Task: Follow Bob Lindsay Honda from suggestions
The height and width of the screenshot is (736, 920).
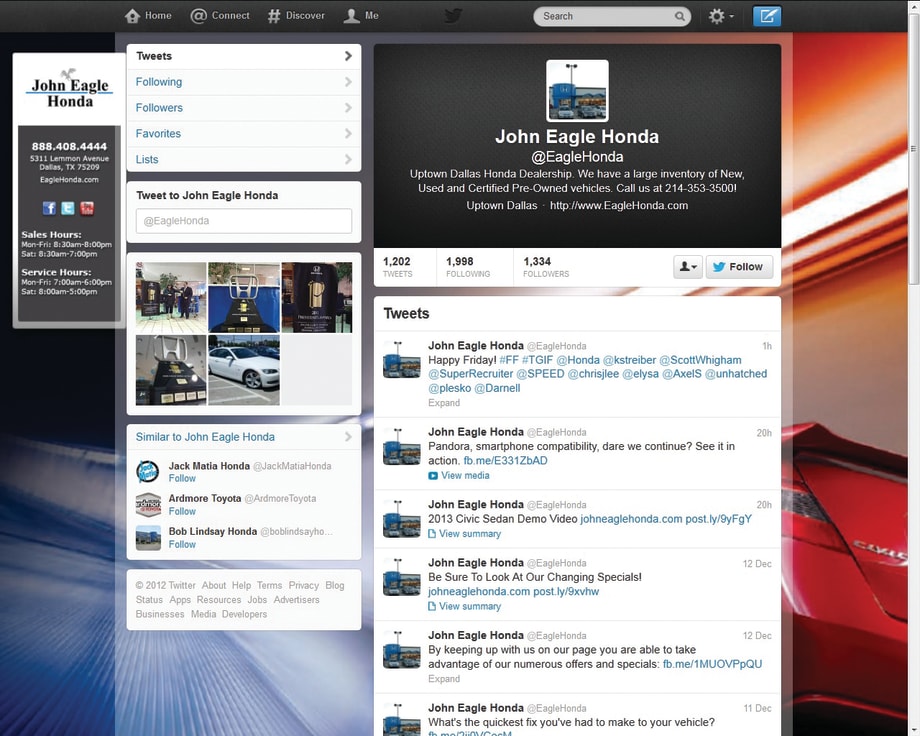Action: pos(182,545)
